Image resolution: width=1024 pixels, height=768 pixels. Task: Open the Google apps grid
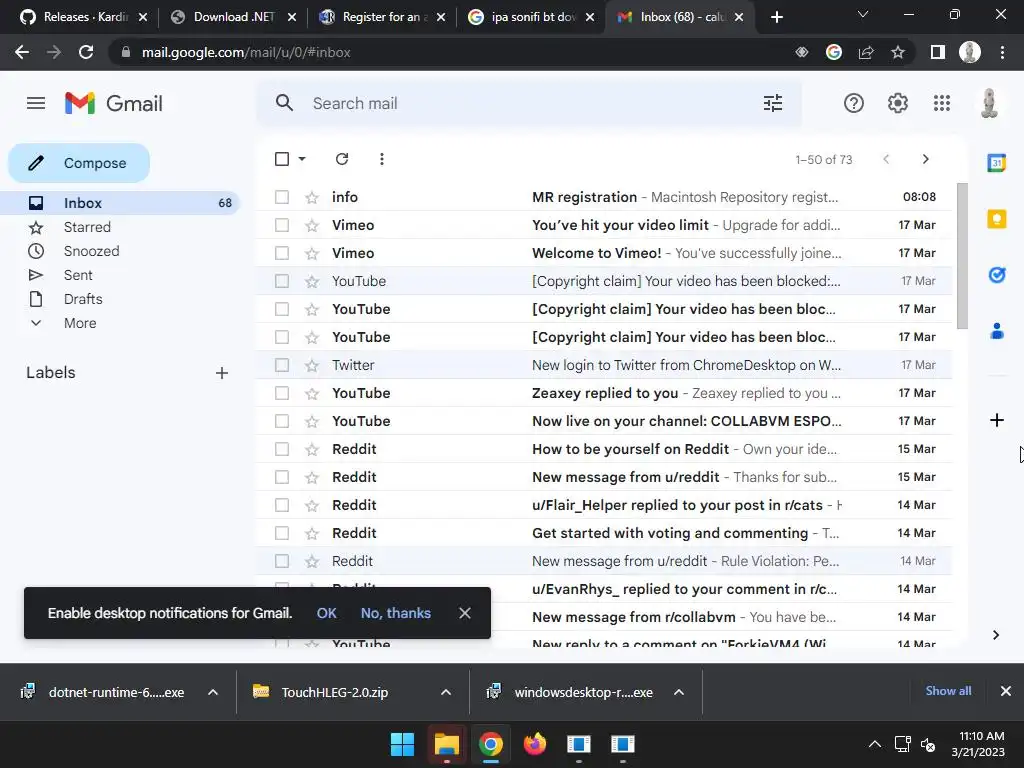[x=942, y=103]
